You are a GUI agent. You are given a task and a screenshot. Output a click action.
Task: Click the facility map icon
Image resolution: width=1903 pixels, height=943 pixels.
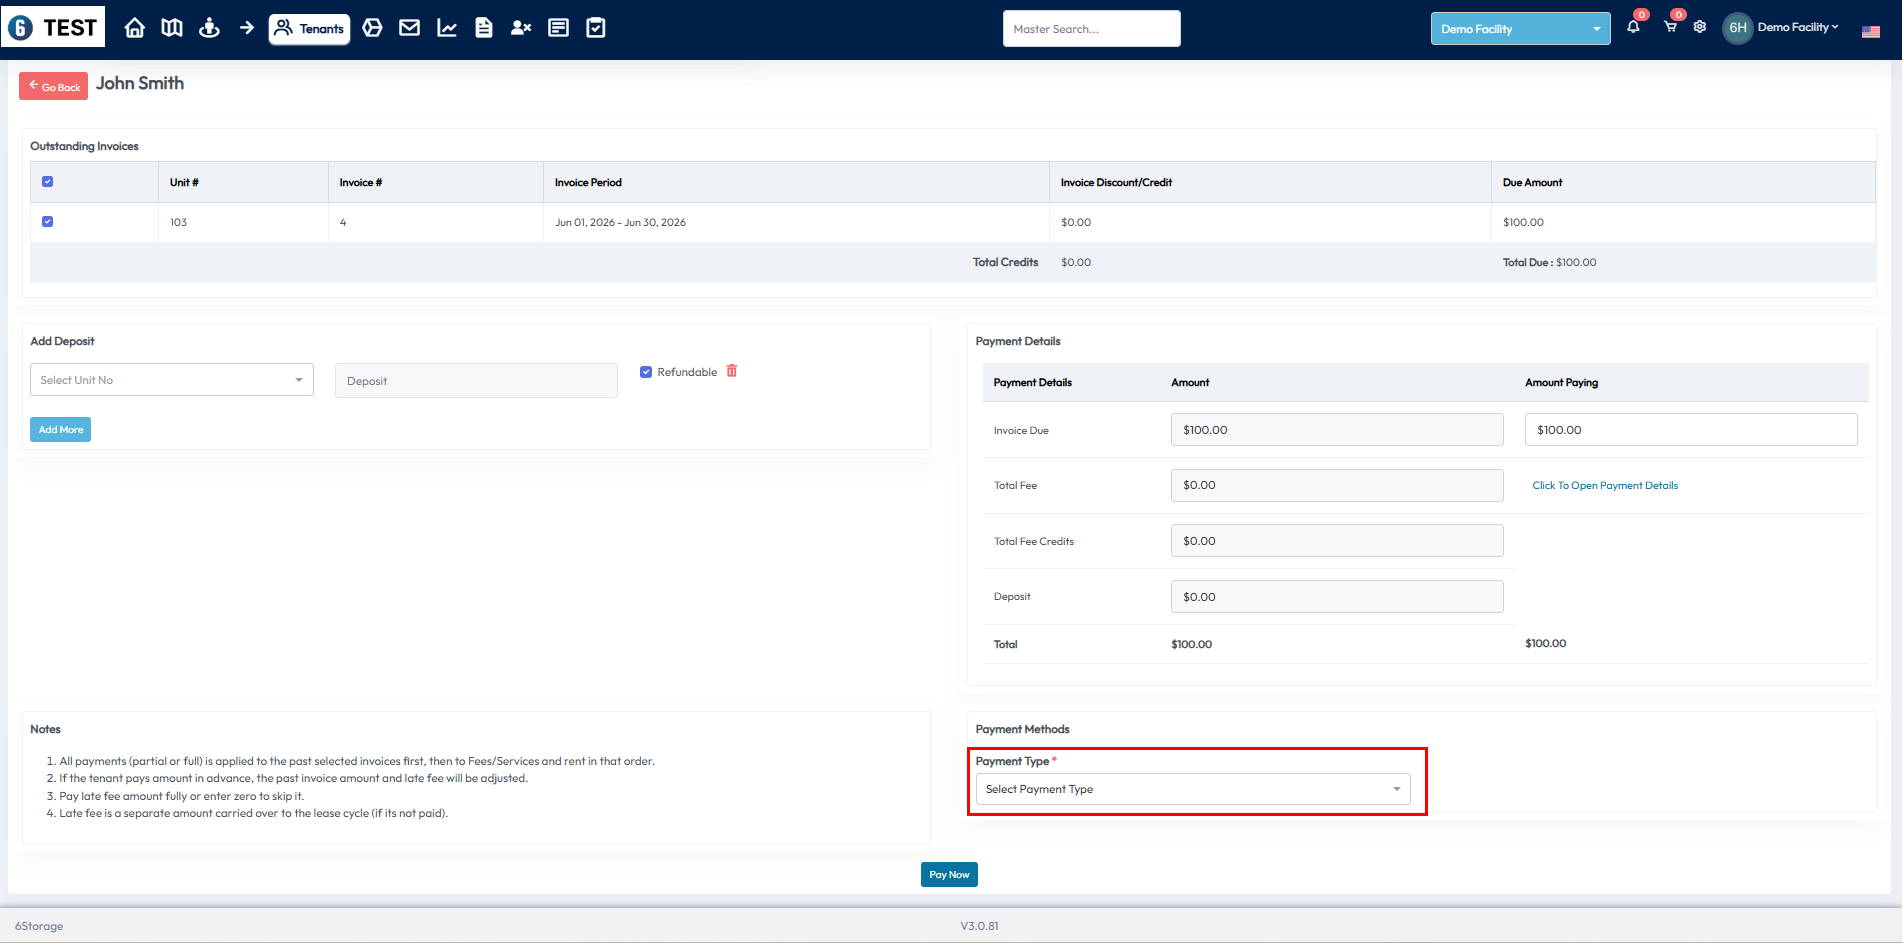coord(172,28)
